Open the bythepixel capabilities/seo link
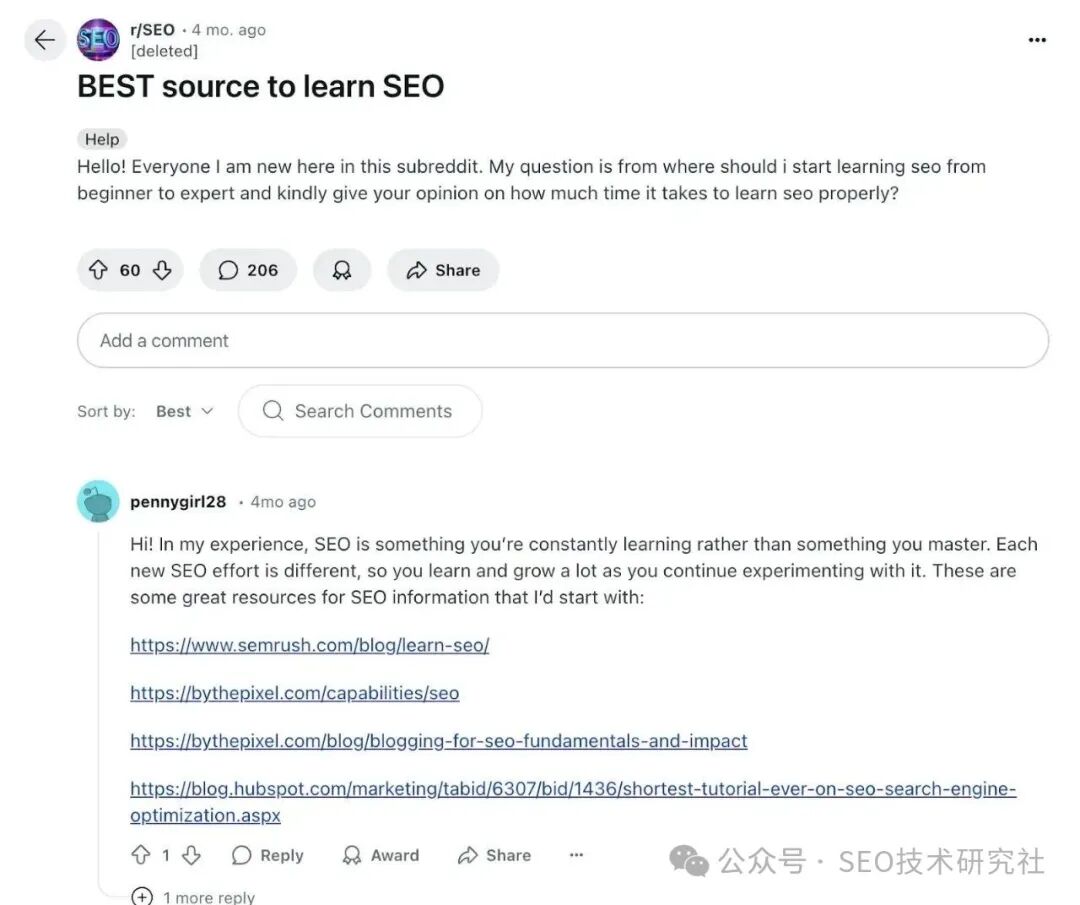The width and height of the screenshot is (1080, 905). [x=294, y=693]
